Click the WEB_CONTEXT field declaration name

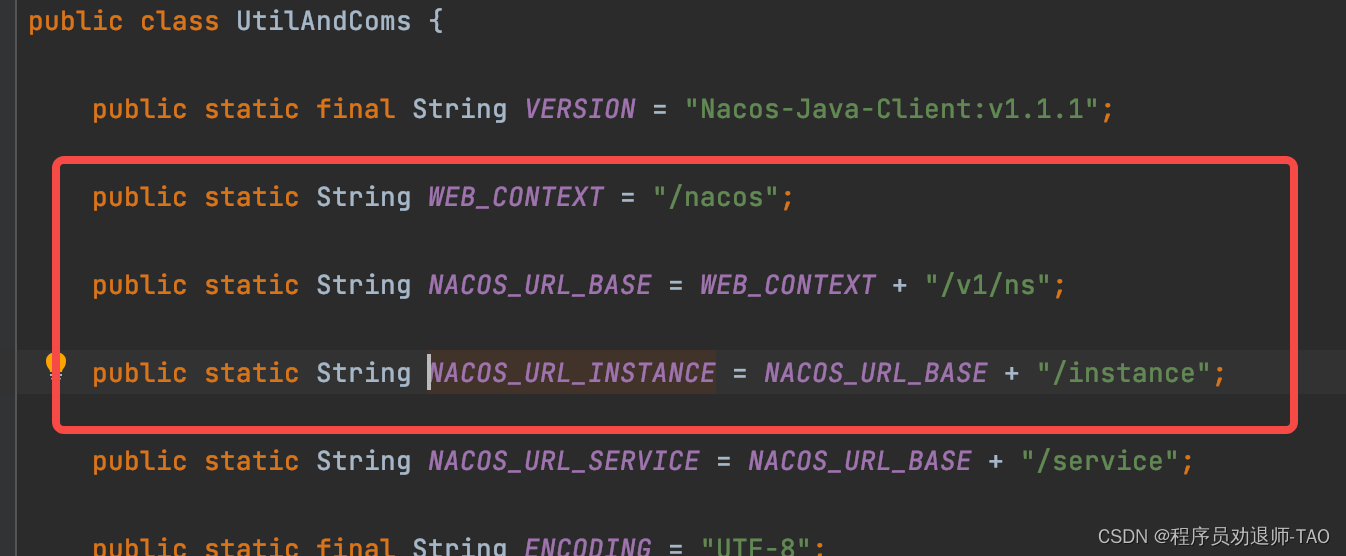(516, 197)
